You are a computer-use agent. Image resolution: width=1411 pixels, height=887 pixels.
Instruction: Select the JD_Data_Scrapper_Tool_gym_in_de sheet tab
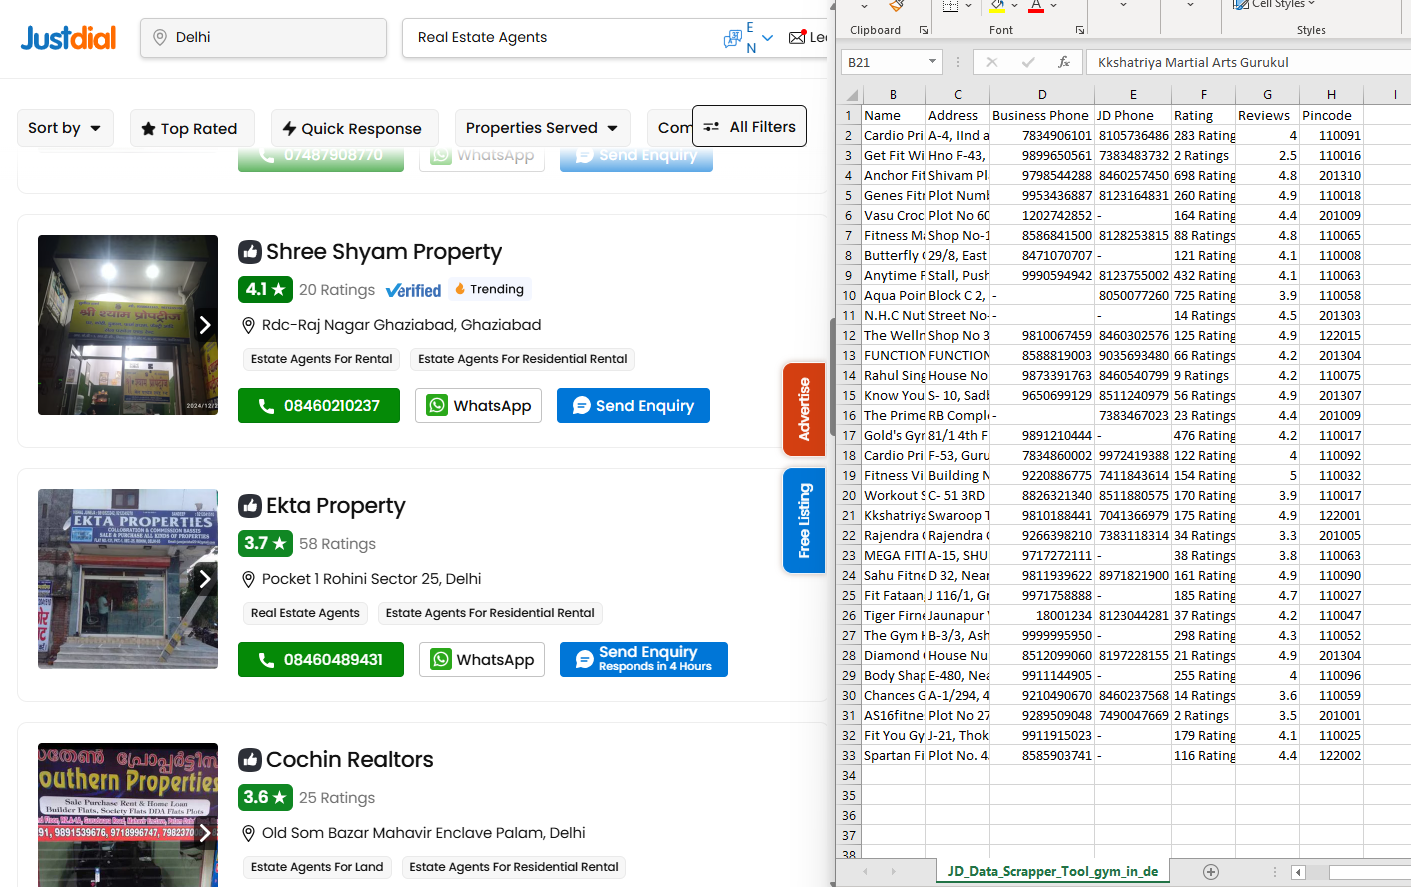click(1052, 872)
